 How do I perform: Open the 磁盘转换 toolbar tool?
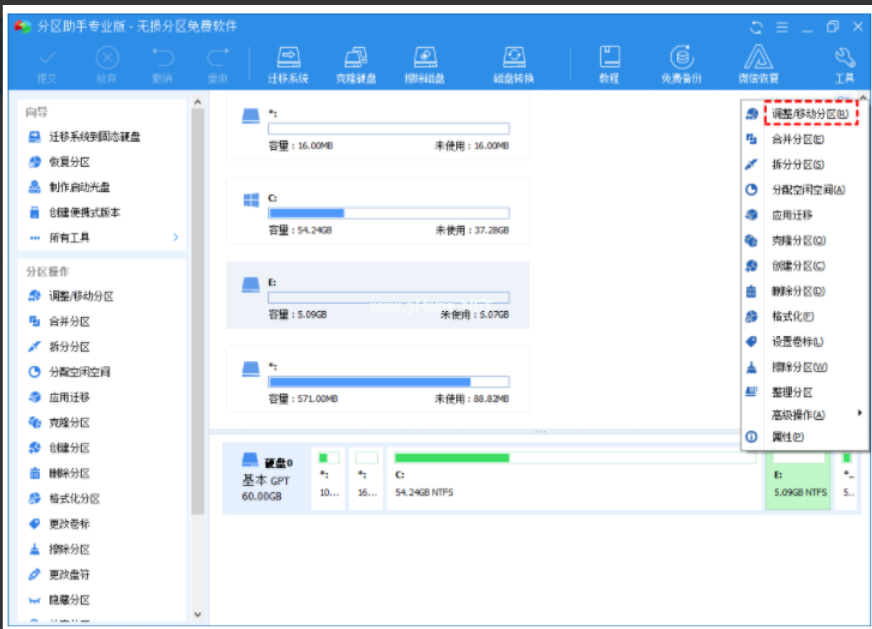click(x=513, y=63)
